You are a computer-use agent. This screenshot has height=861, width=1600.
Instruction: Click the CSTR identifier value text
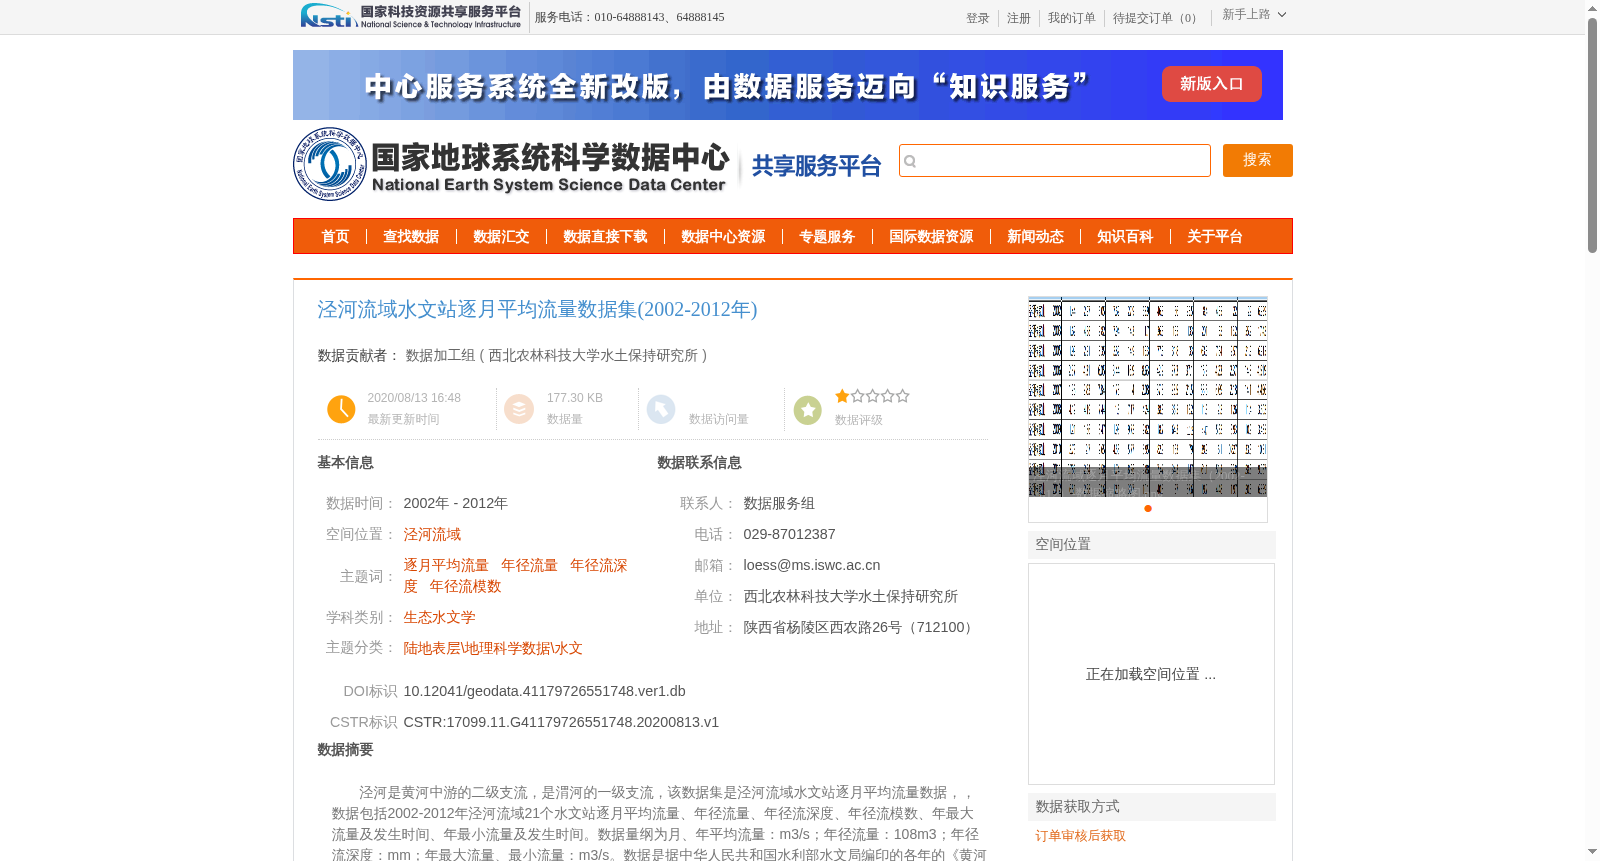561,722
